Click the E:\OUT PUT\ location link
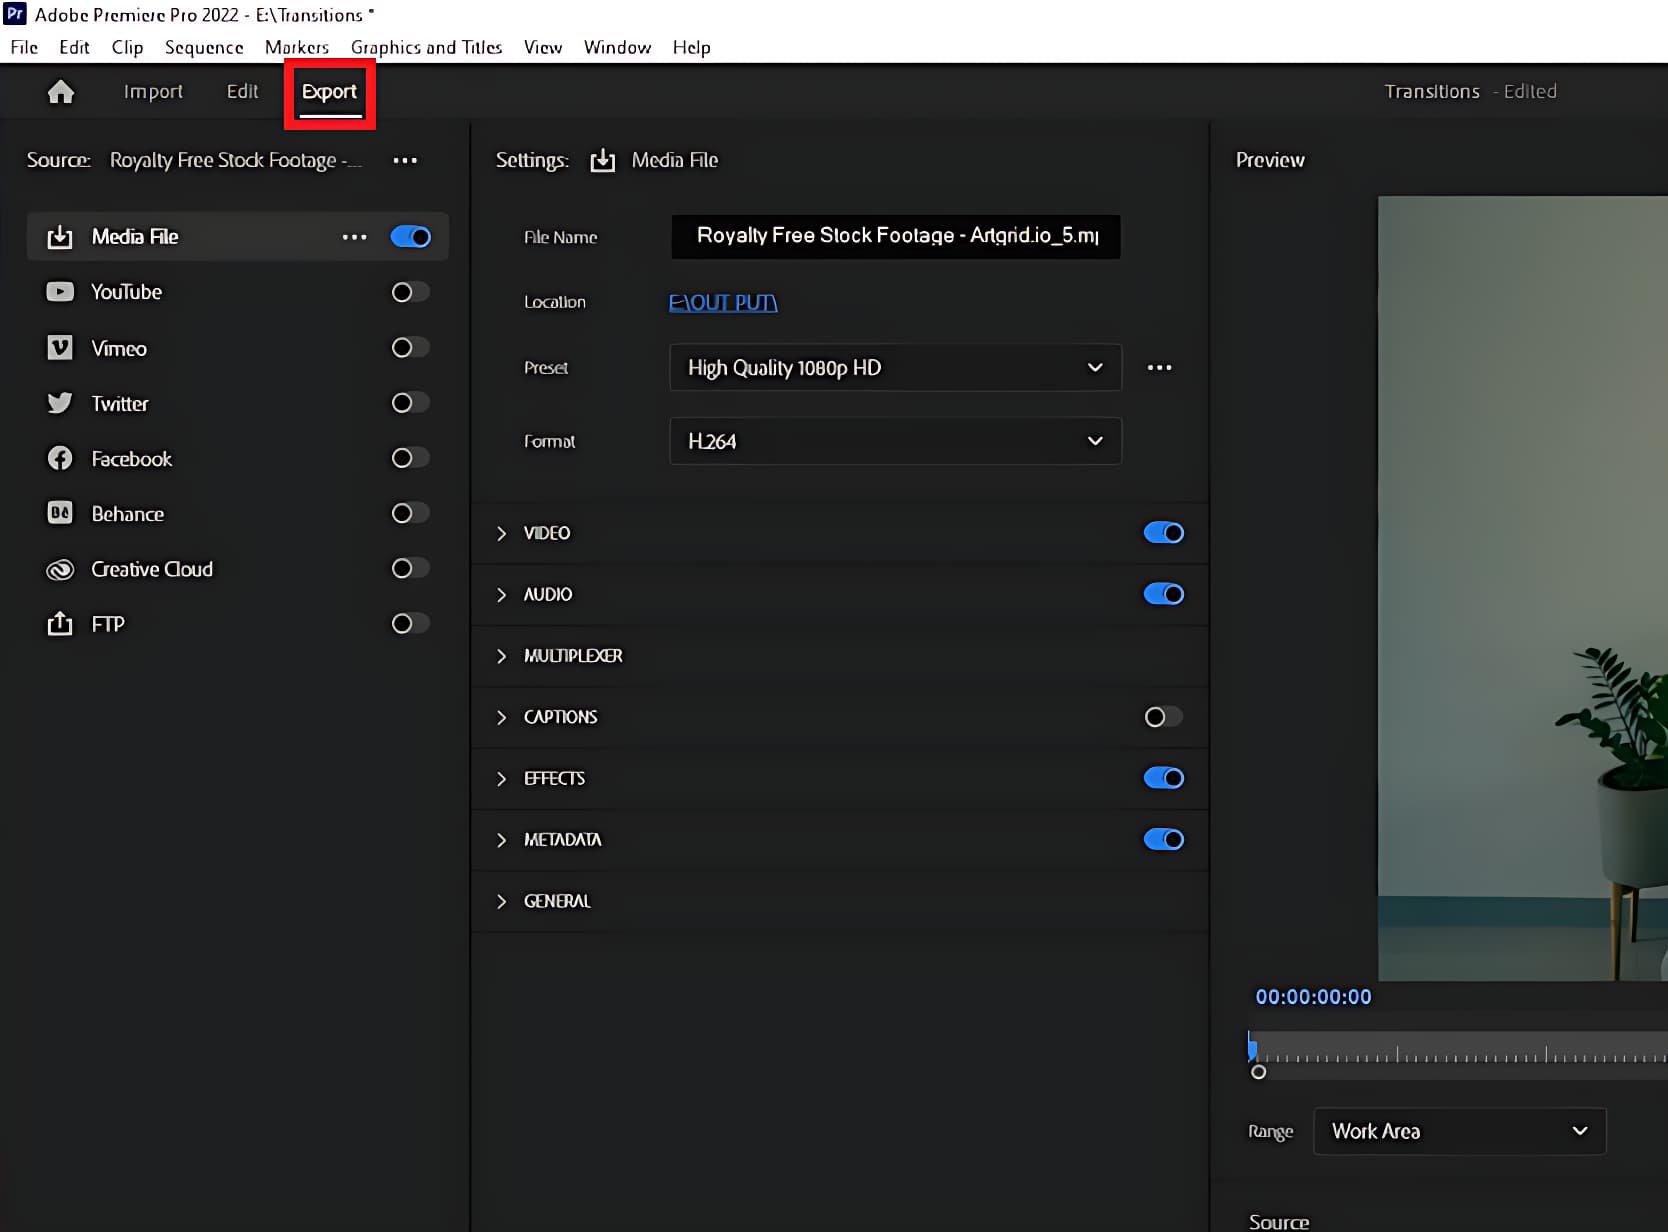The image size is (1668, 1232). point(722,302)
